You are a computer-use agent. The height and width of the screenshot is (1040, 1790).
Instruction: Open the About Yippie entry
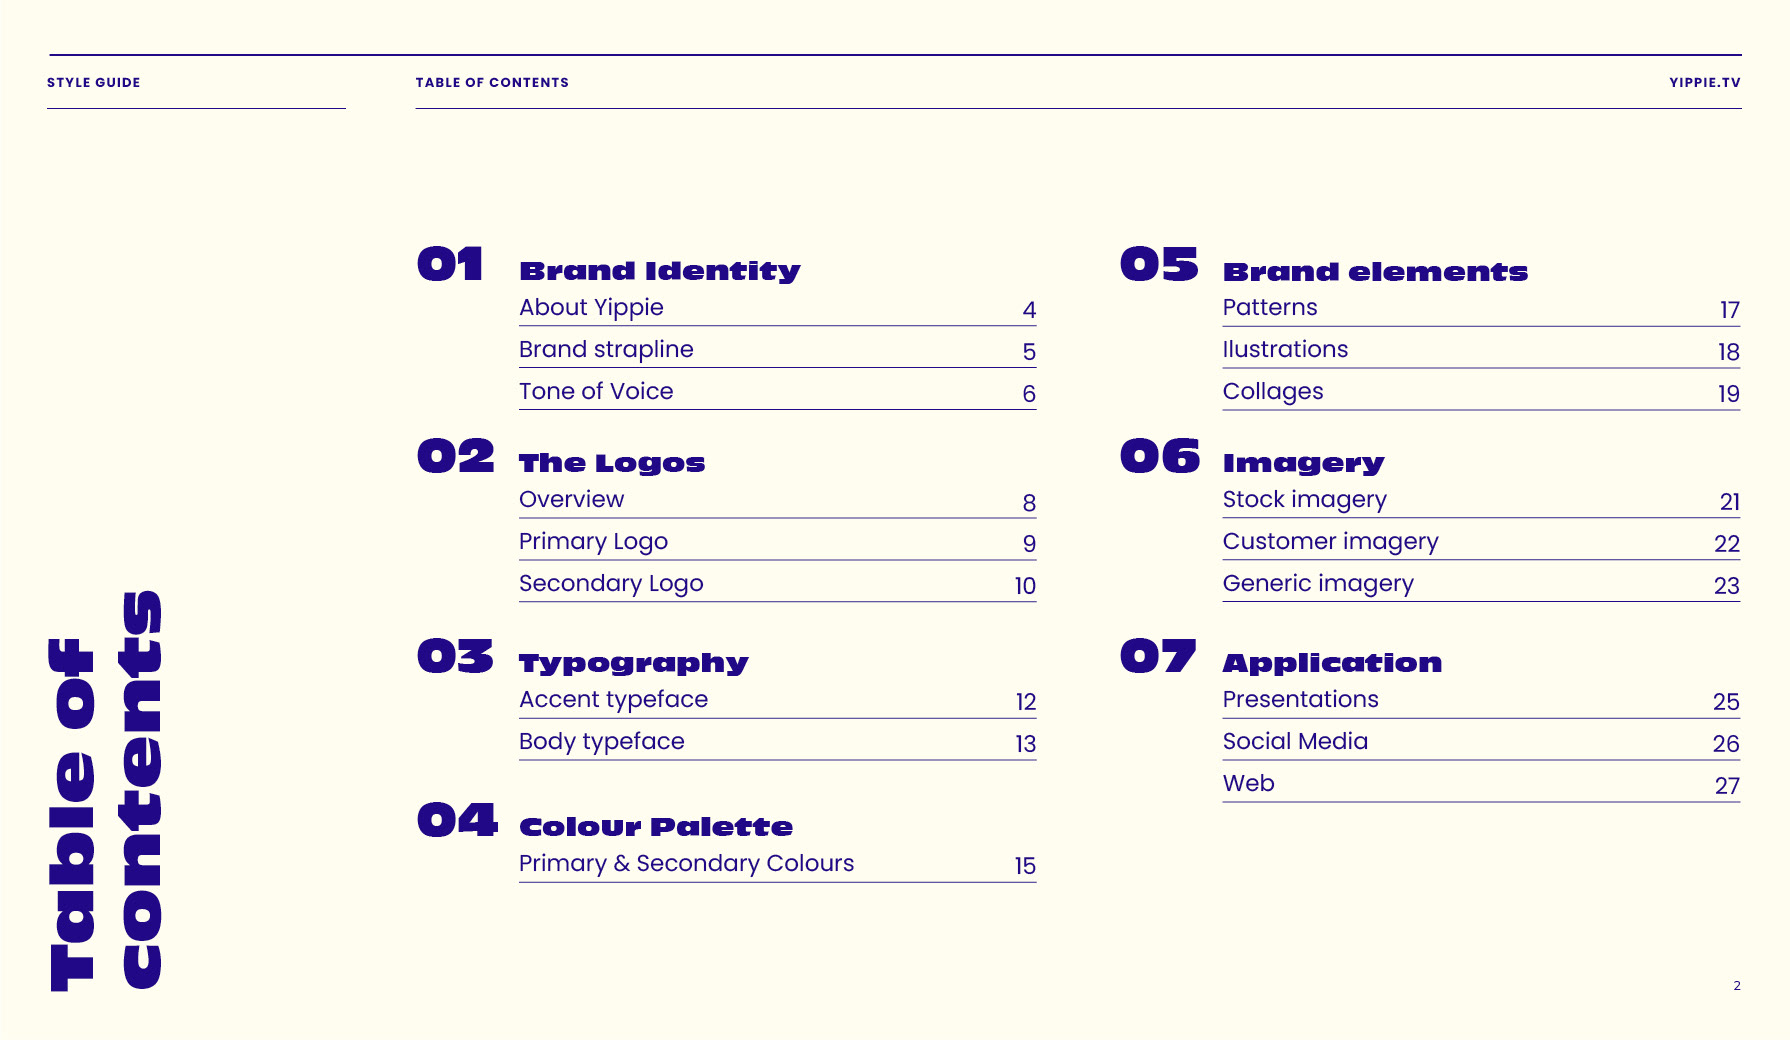click(x=591, y=308)
